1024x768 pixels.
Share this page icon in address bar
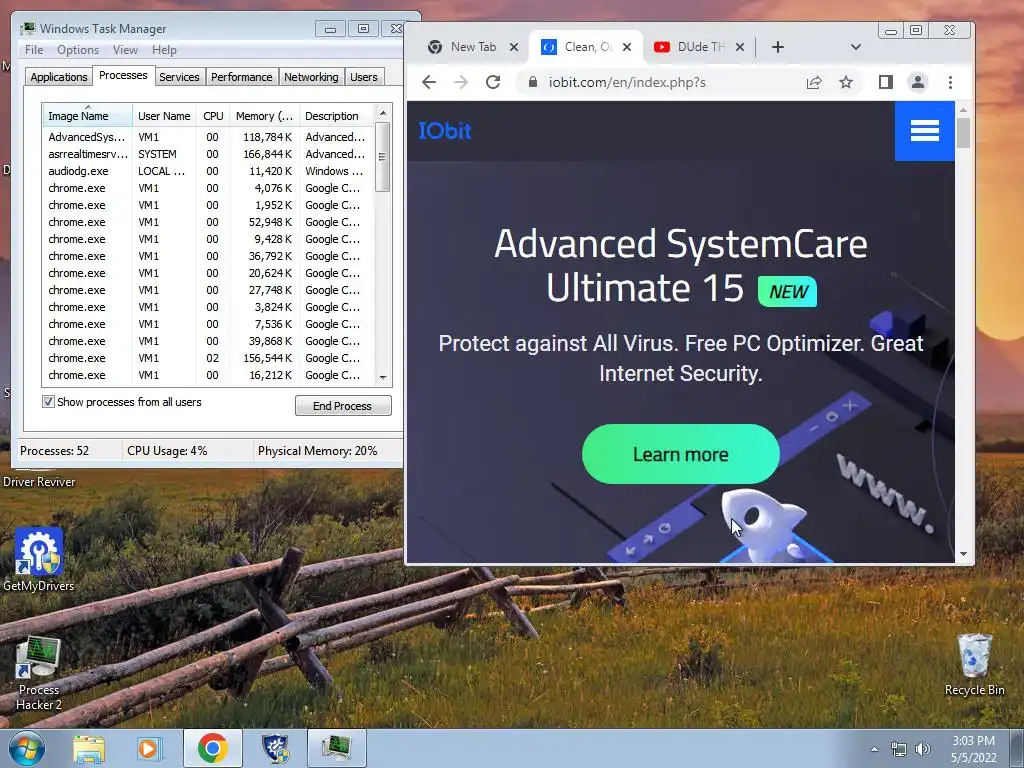[814, 82]
